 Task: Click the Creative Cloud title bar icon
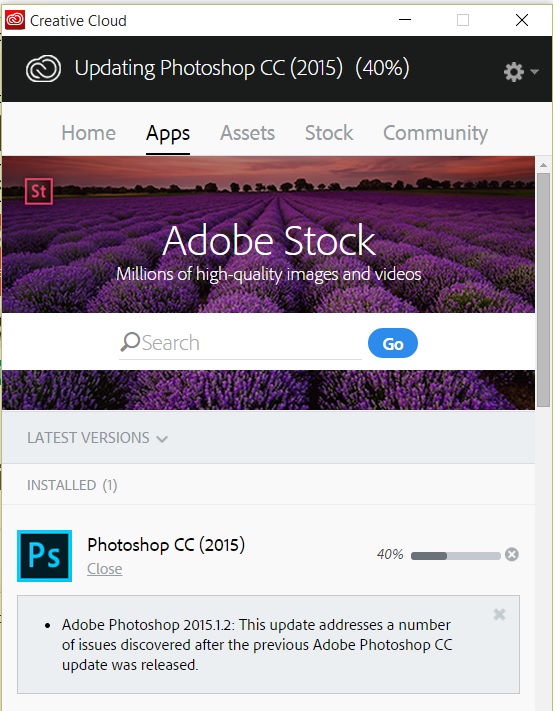[x=15, y=20]
